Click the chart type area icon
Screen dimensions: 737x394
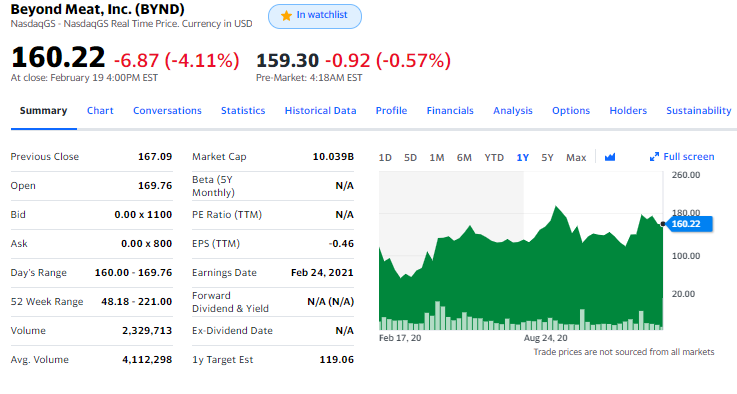(x=610, y=157)
